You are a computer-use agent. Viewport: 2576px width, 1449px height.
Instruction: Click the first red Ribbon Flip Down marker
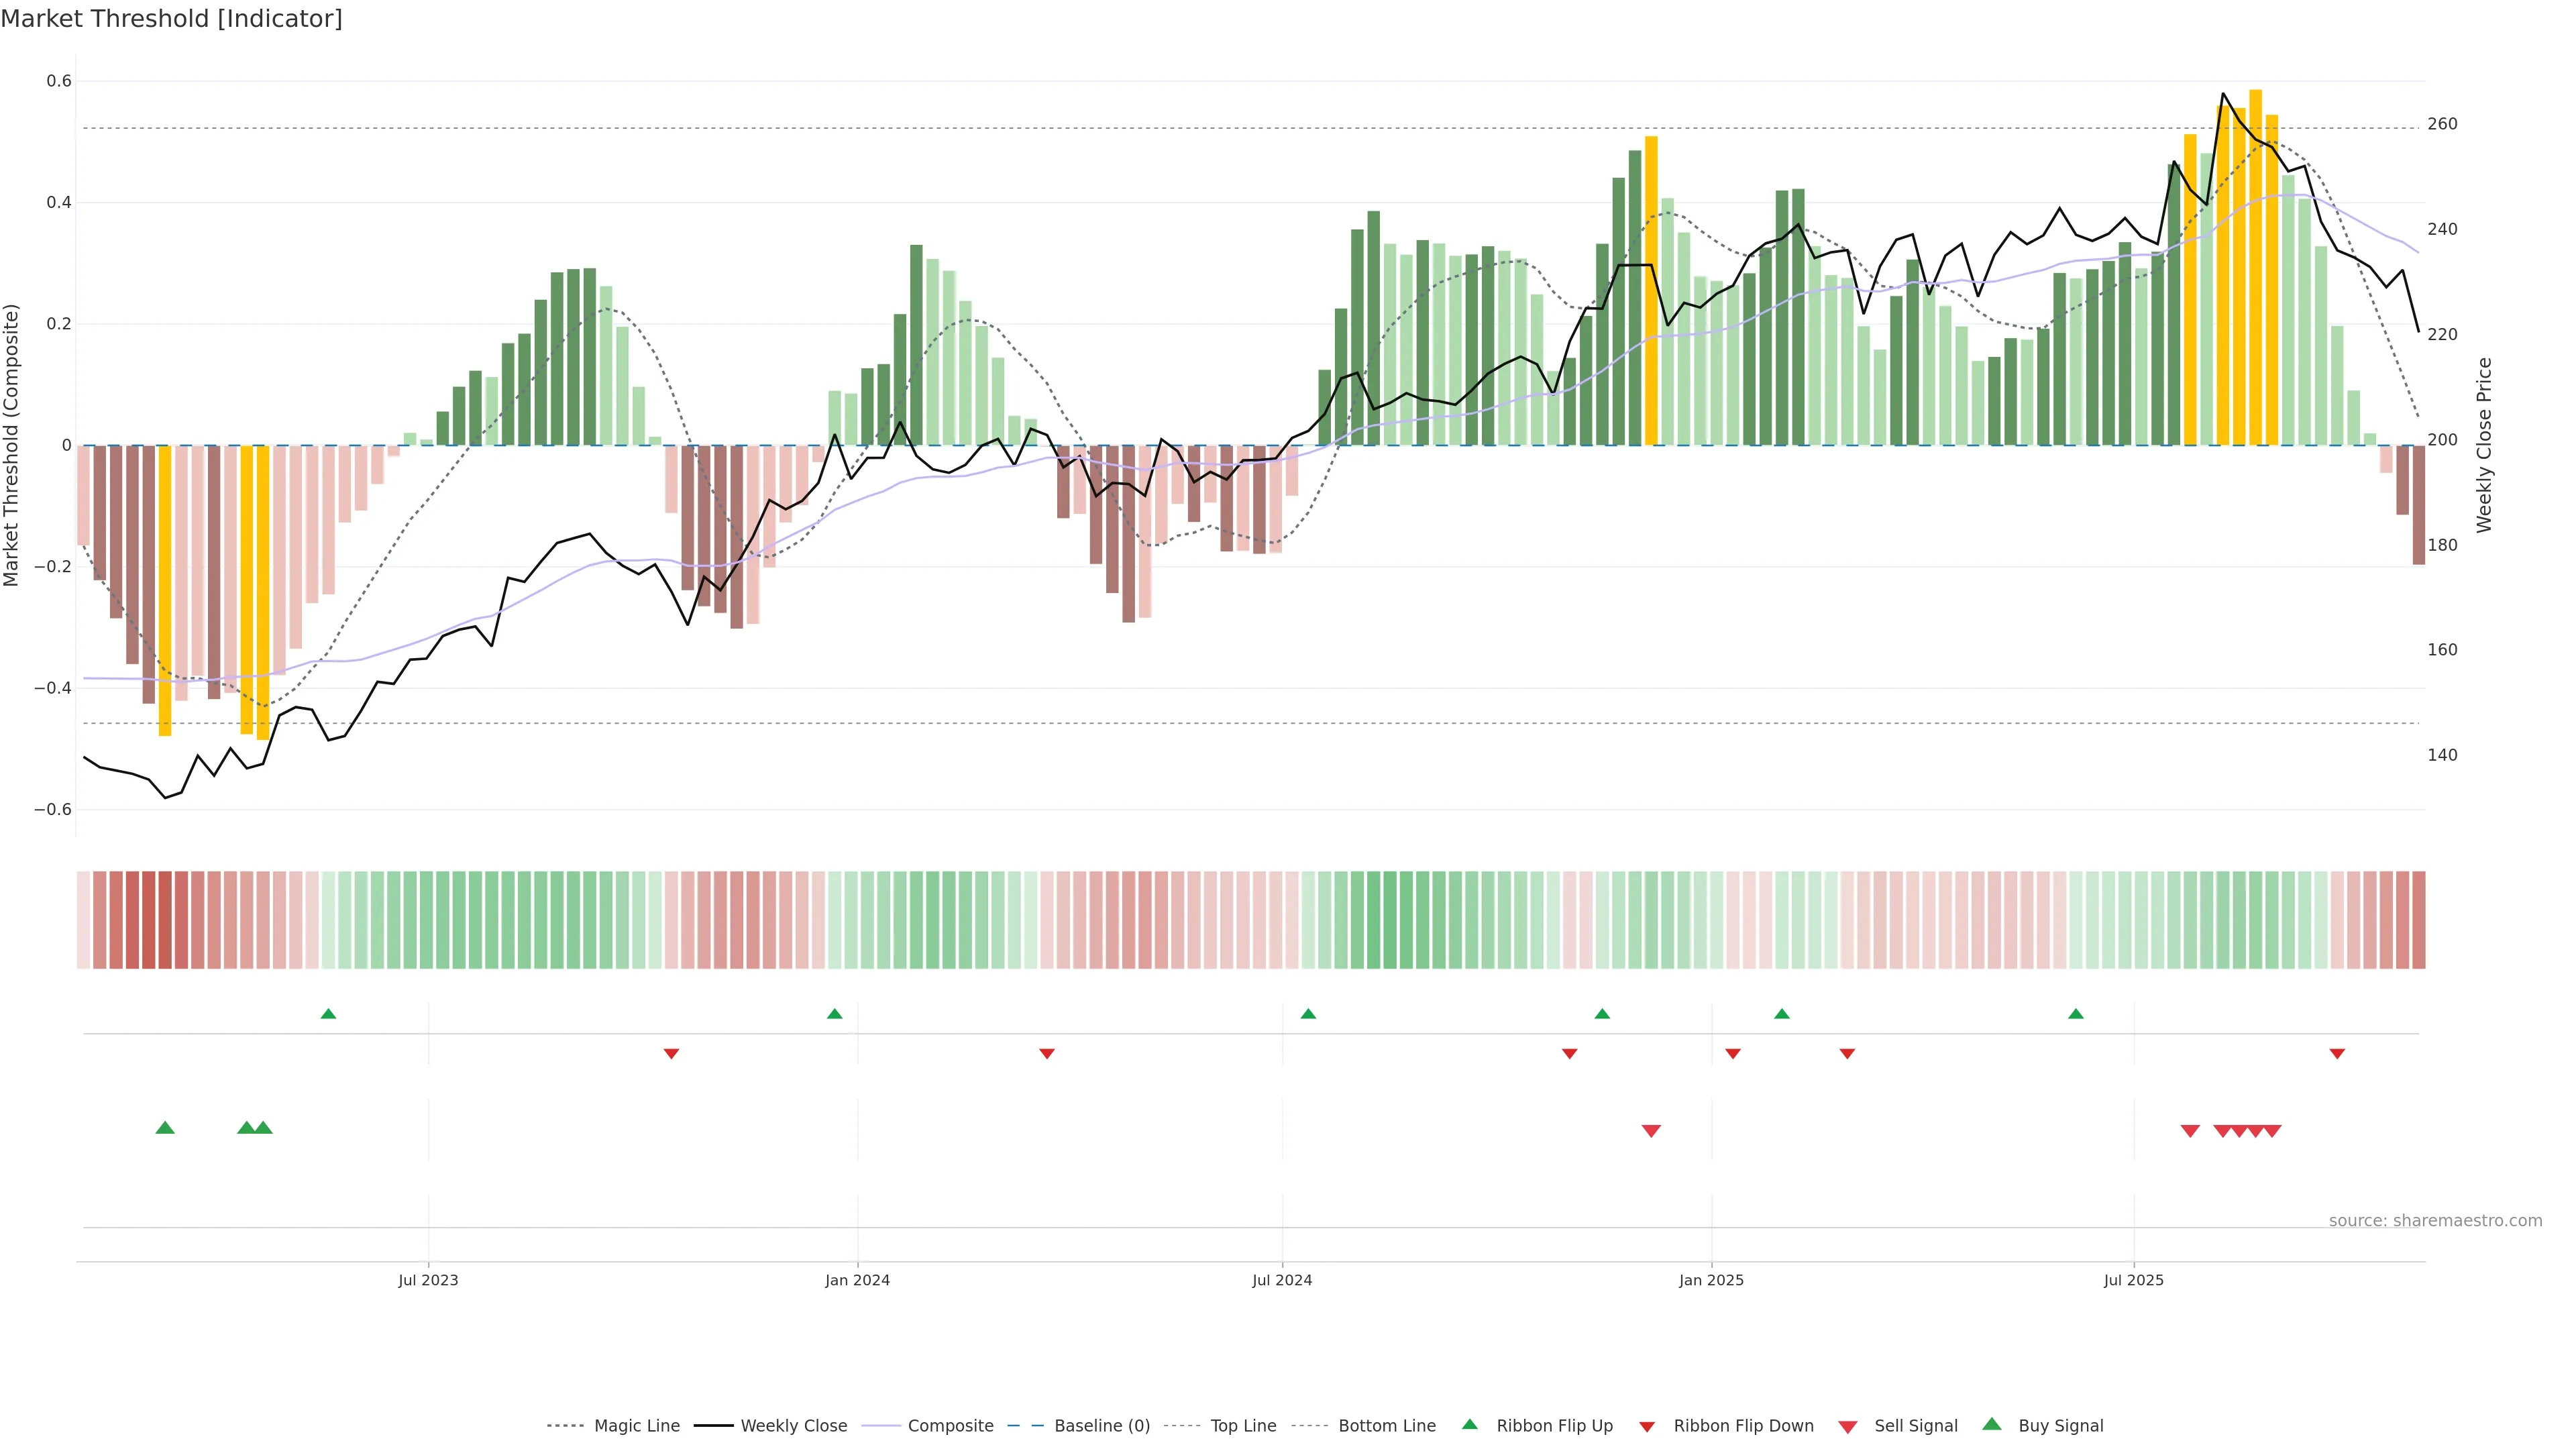[671, 1053]
